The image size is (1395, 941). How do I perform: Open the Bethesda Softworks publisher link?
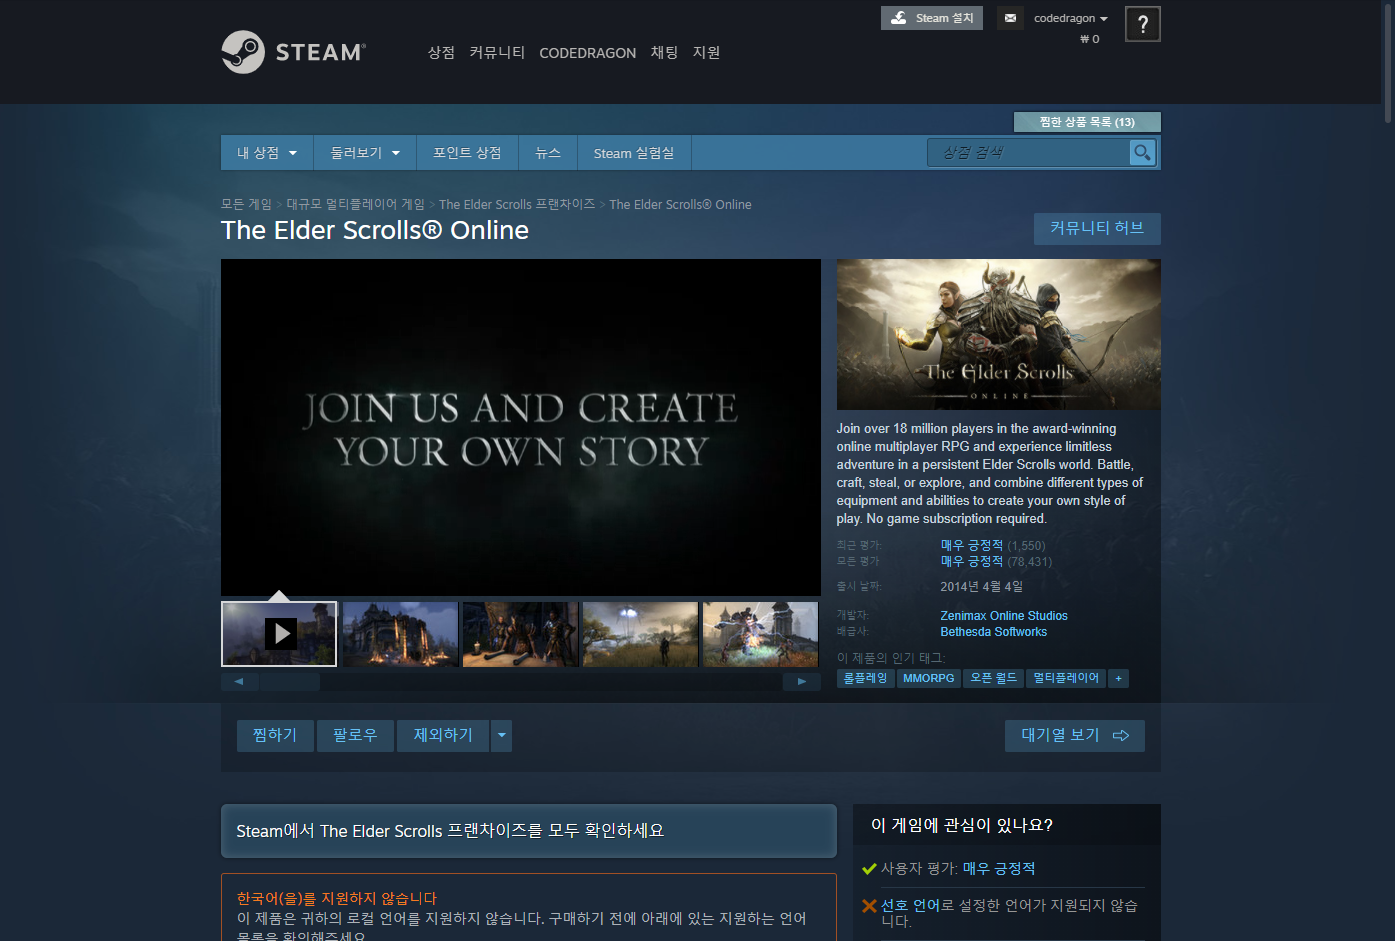[994, 632]
